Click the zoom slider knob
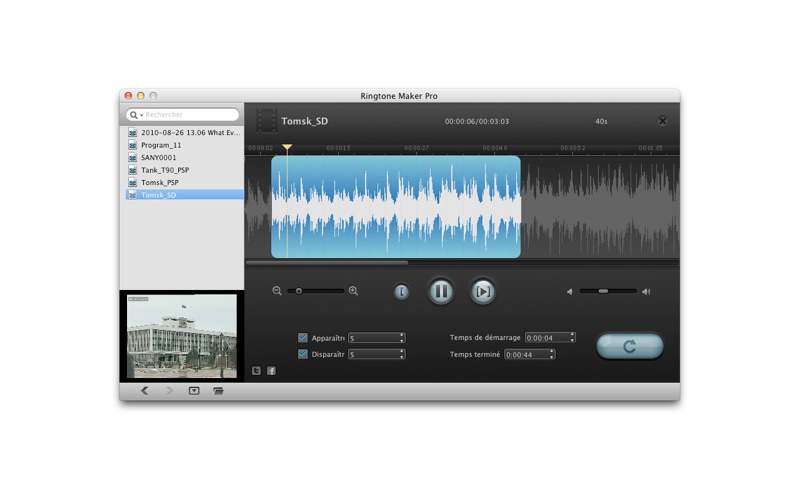Screen dimensions: 800x500 coord(299,291)
